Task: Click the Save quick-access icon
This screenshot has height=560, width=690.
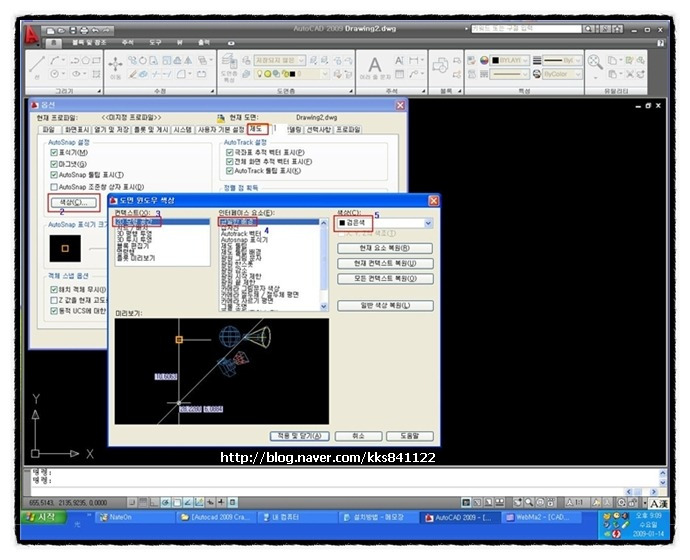Action: (x=73, y=31)
